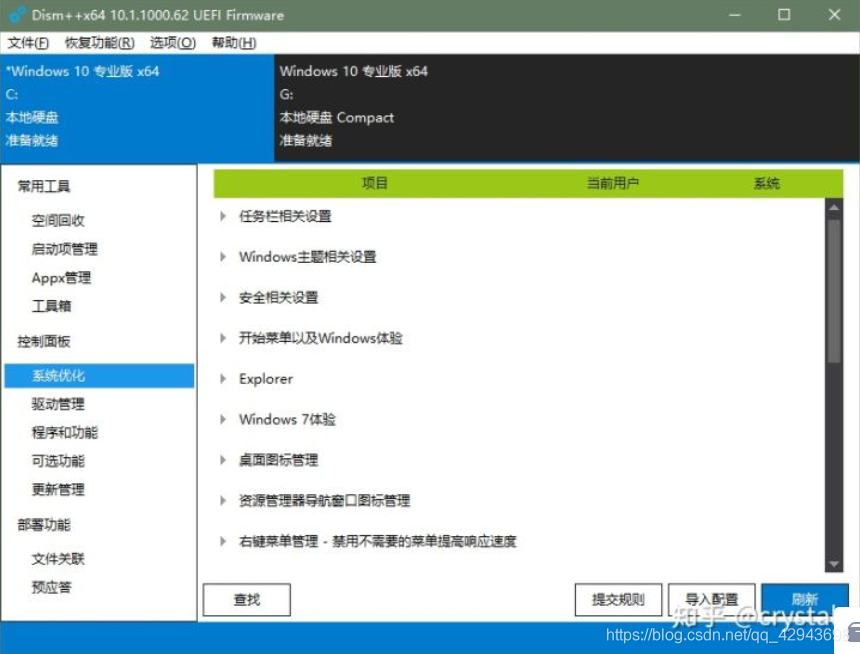Expand 右键菜单管理 arrow
This screenshot has height=654, width=860.
pos(223,541)
